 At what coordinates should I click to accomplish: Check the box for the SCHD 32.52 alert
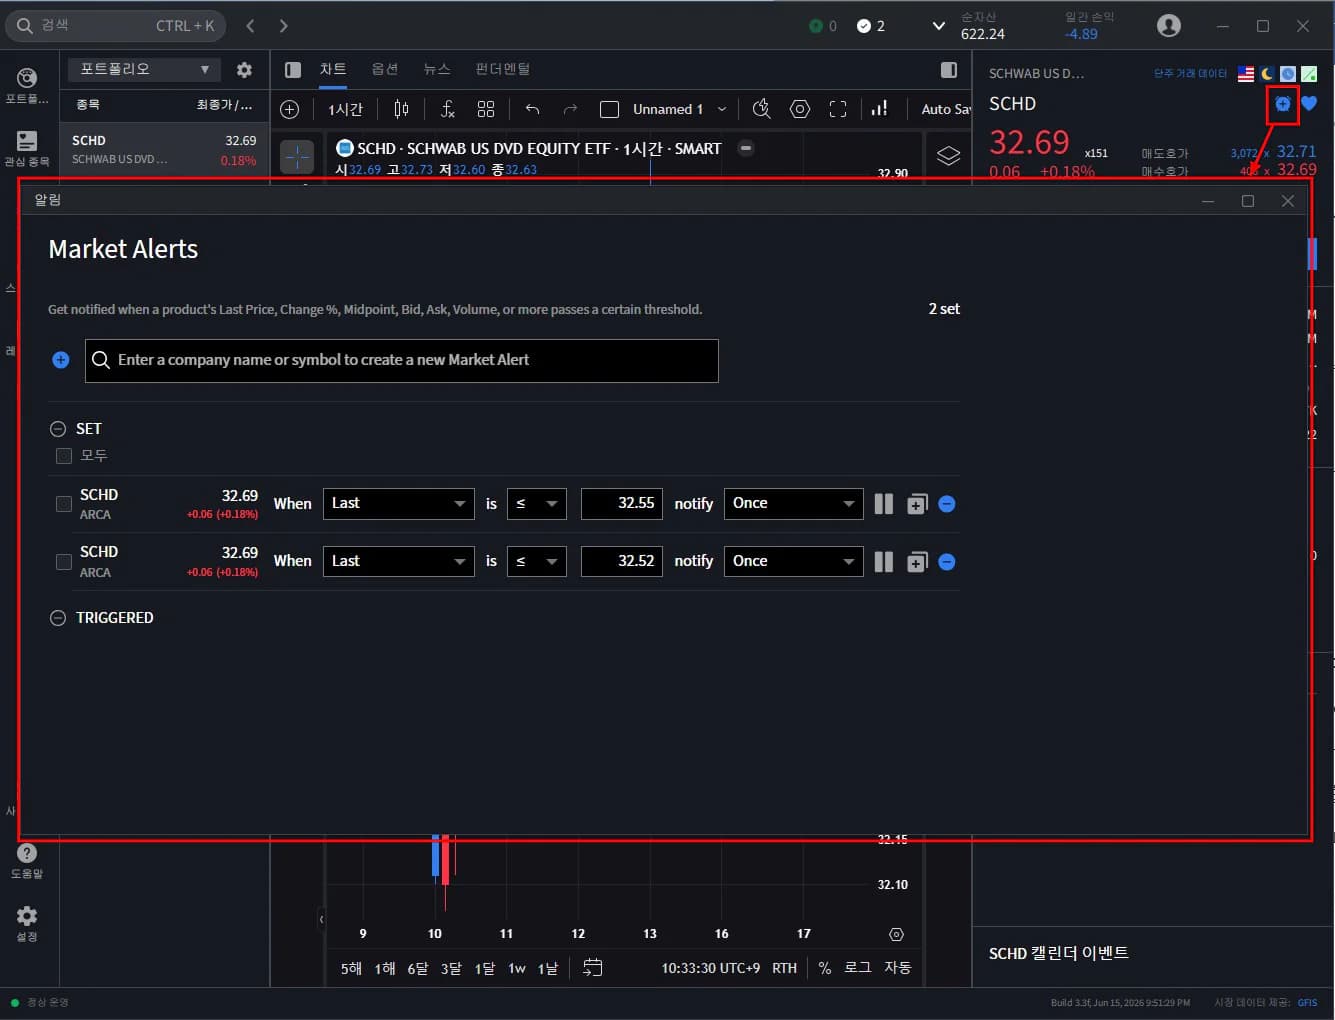pyautogui.click(x=64, y=562)
